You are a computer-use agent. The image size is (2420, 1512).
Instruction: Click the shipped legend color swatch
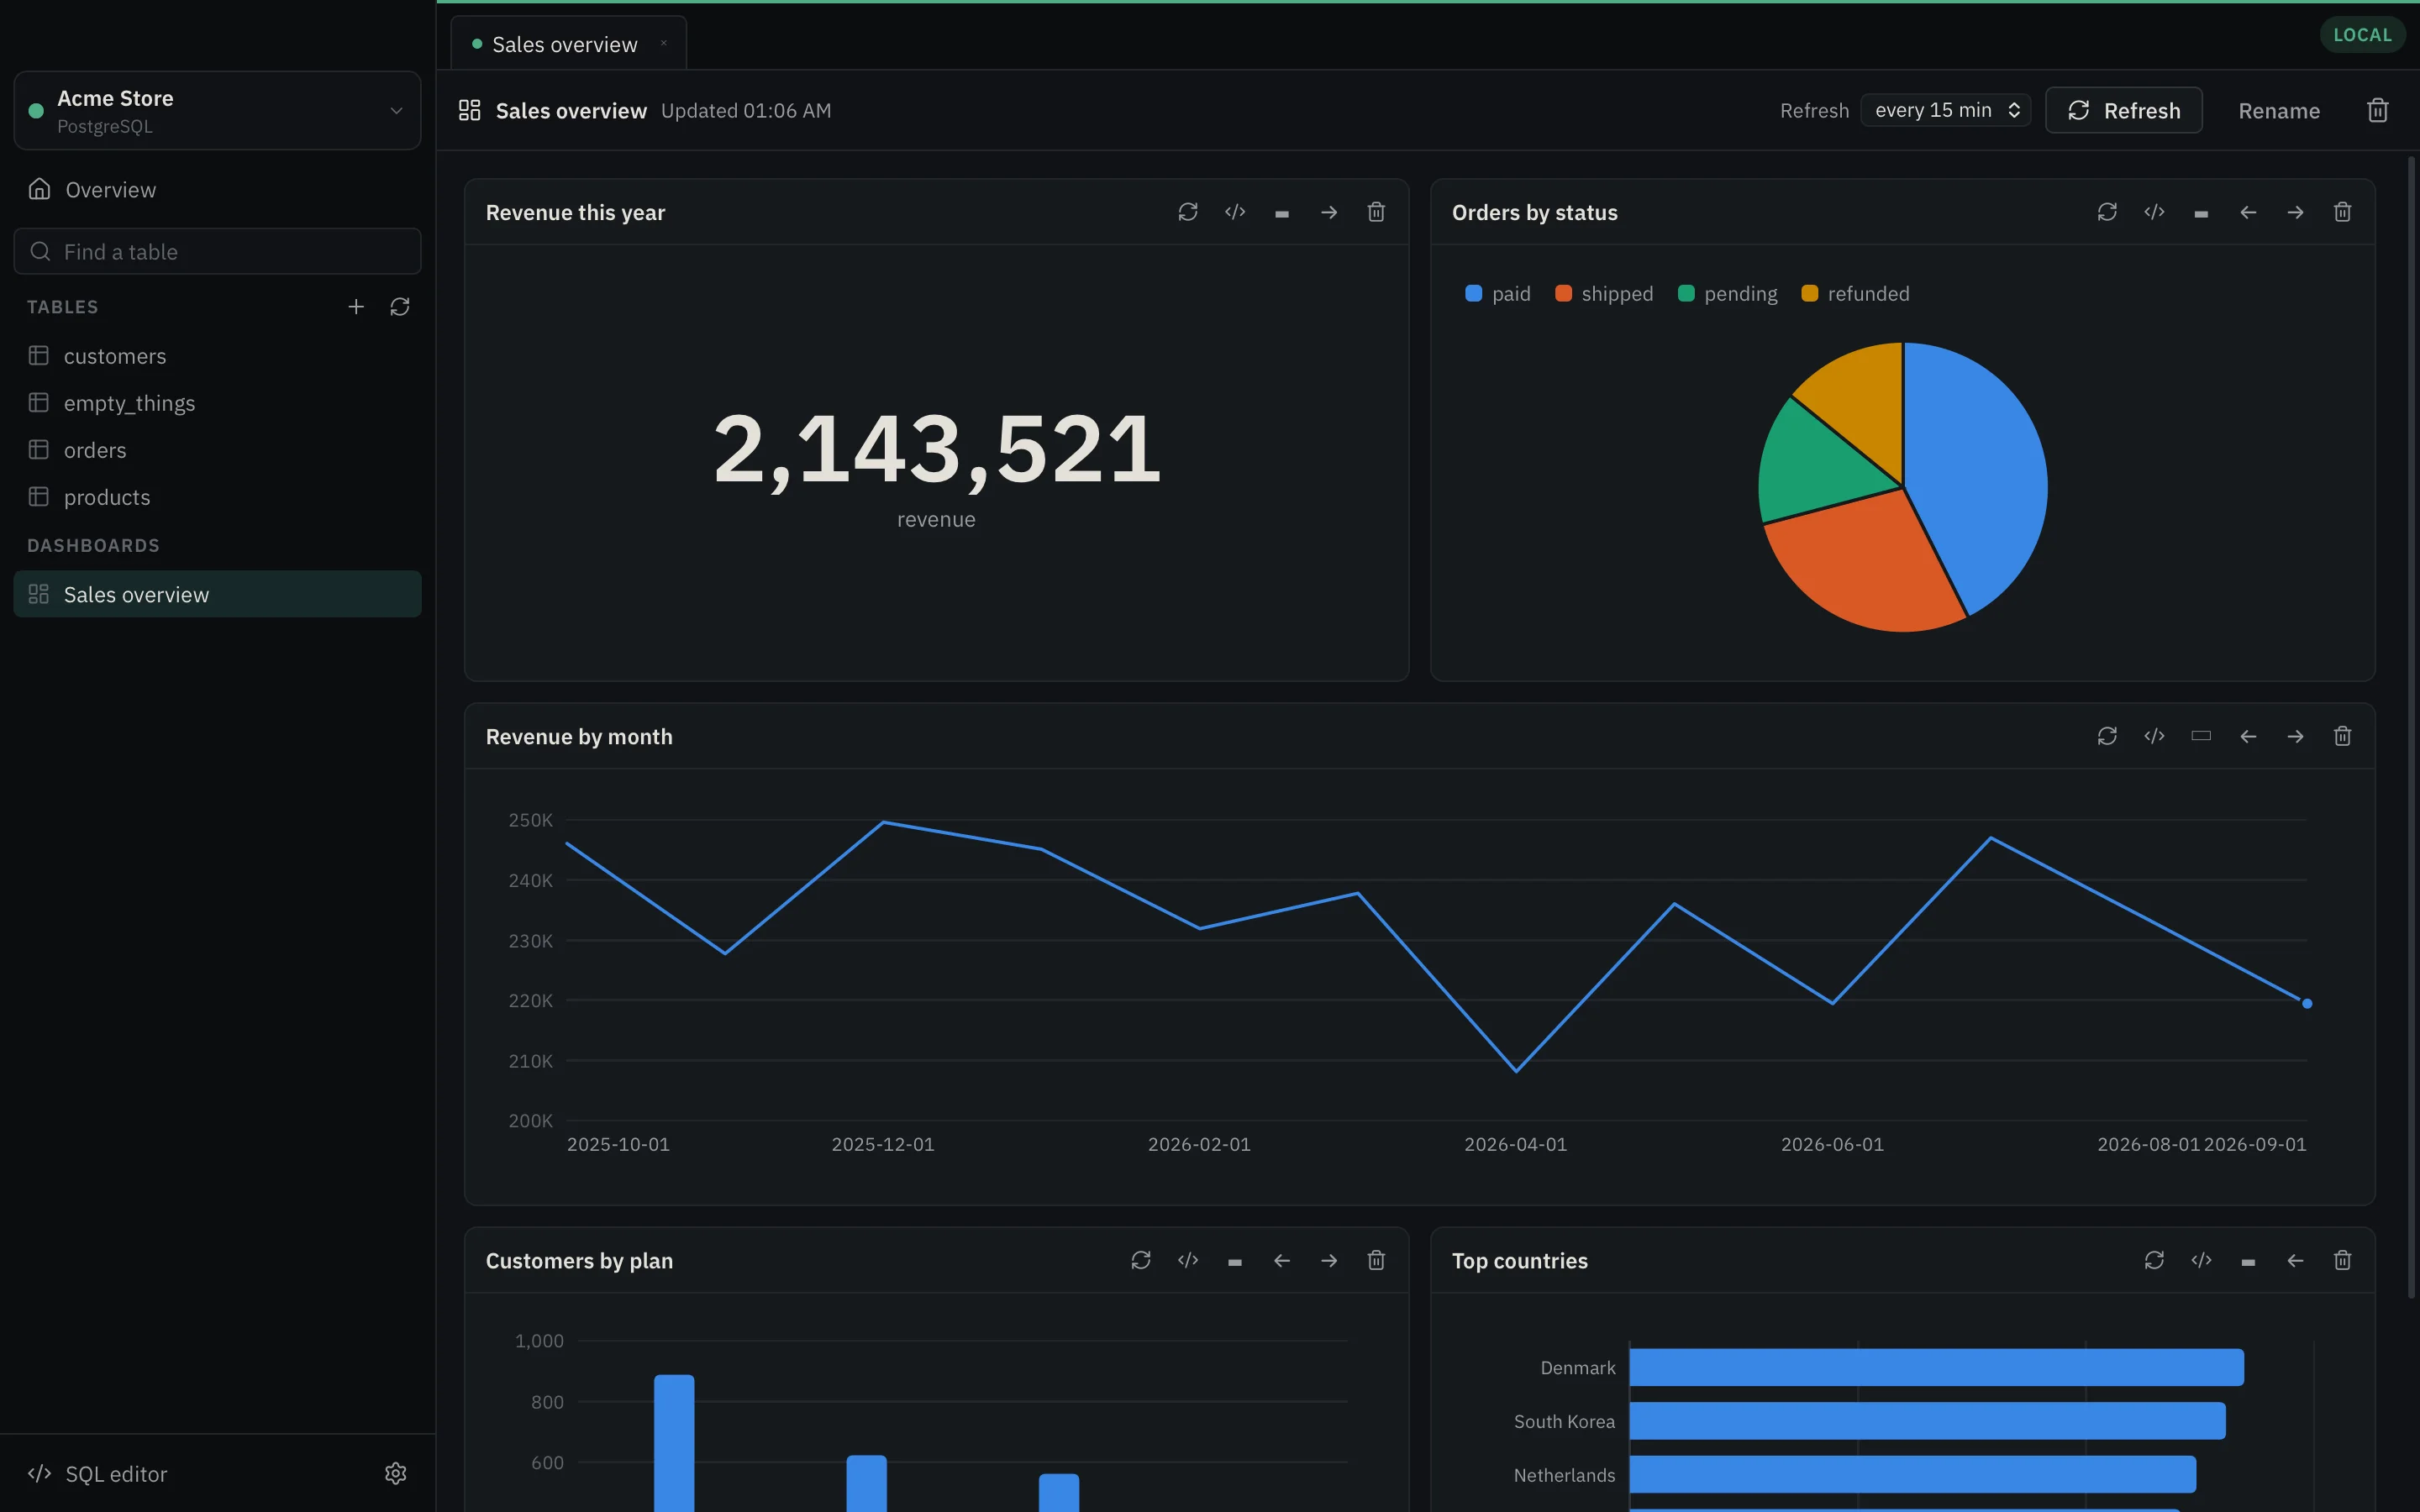(1563, 293)
